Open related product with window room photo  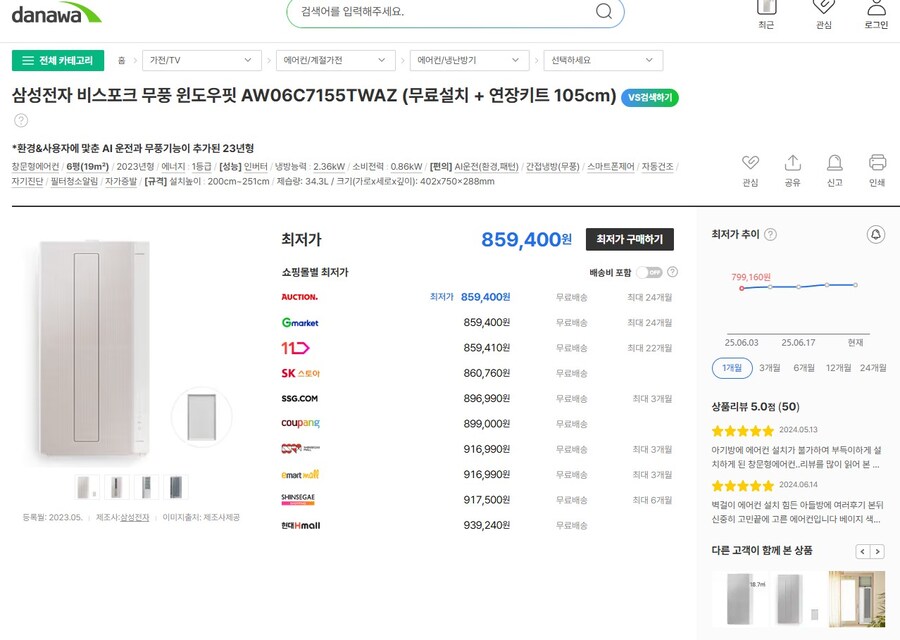click(857, 599)
